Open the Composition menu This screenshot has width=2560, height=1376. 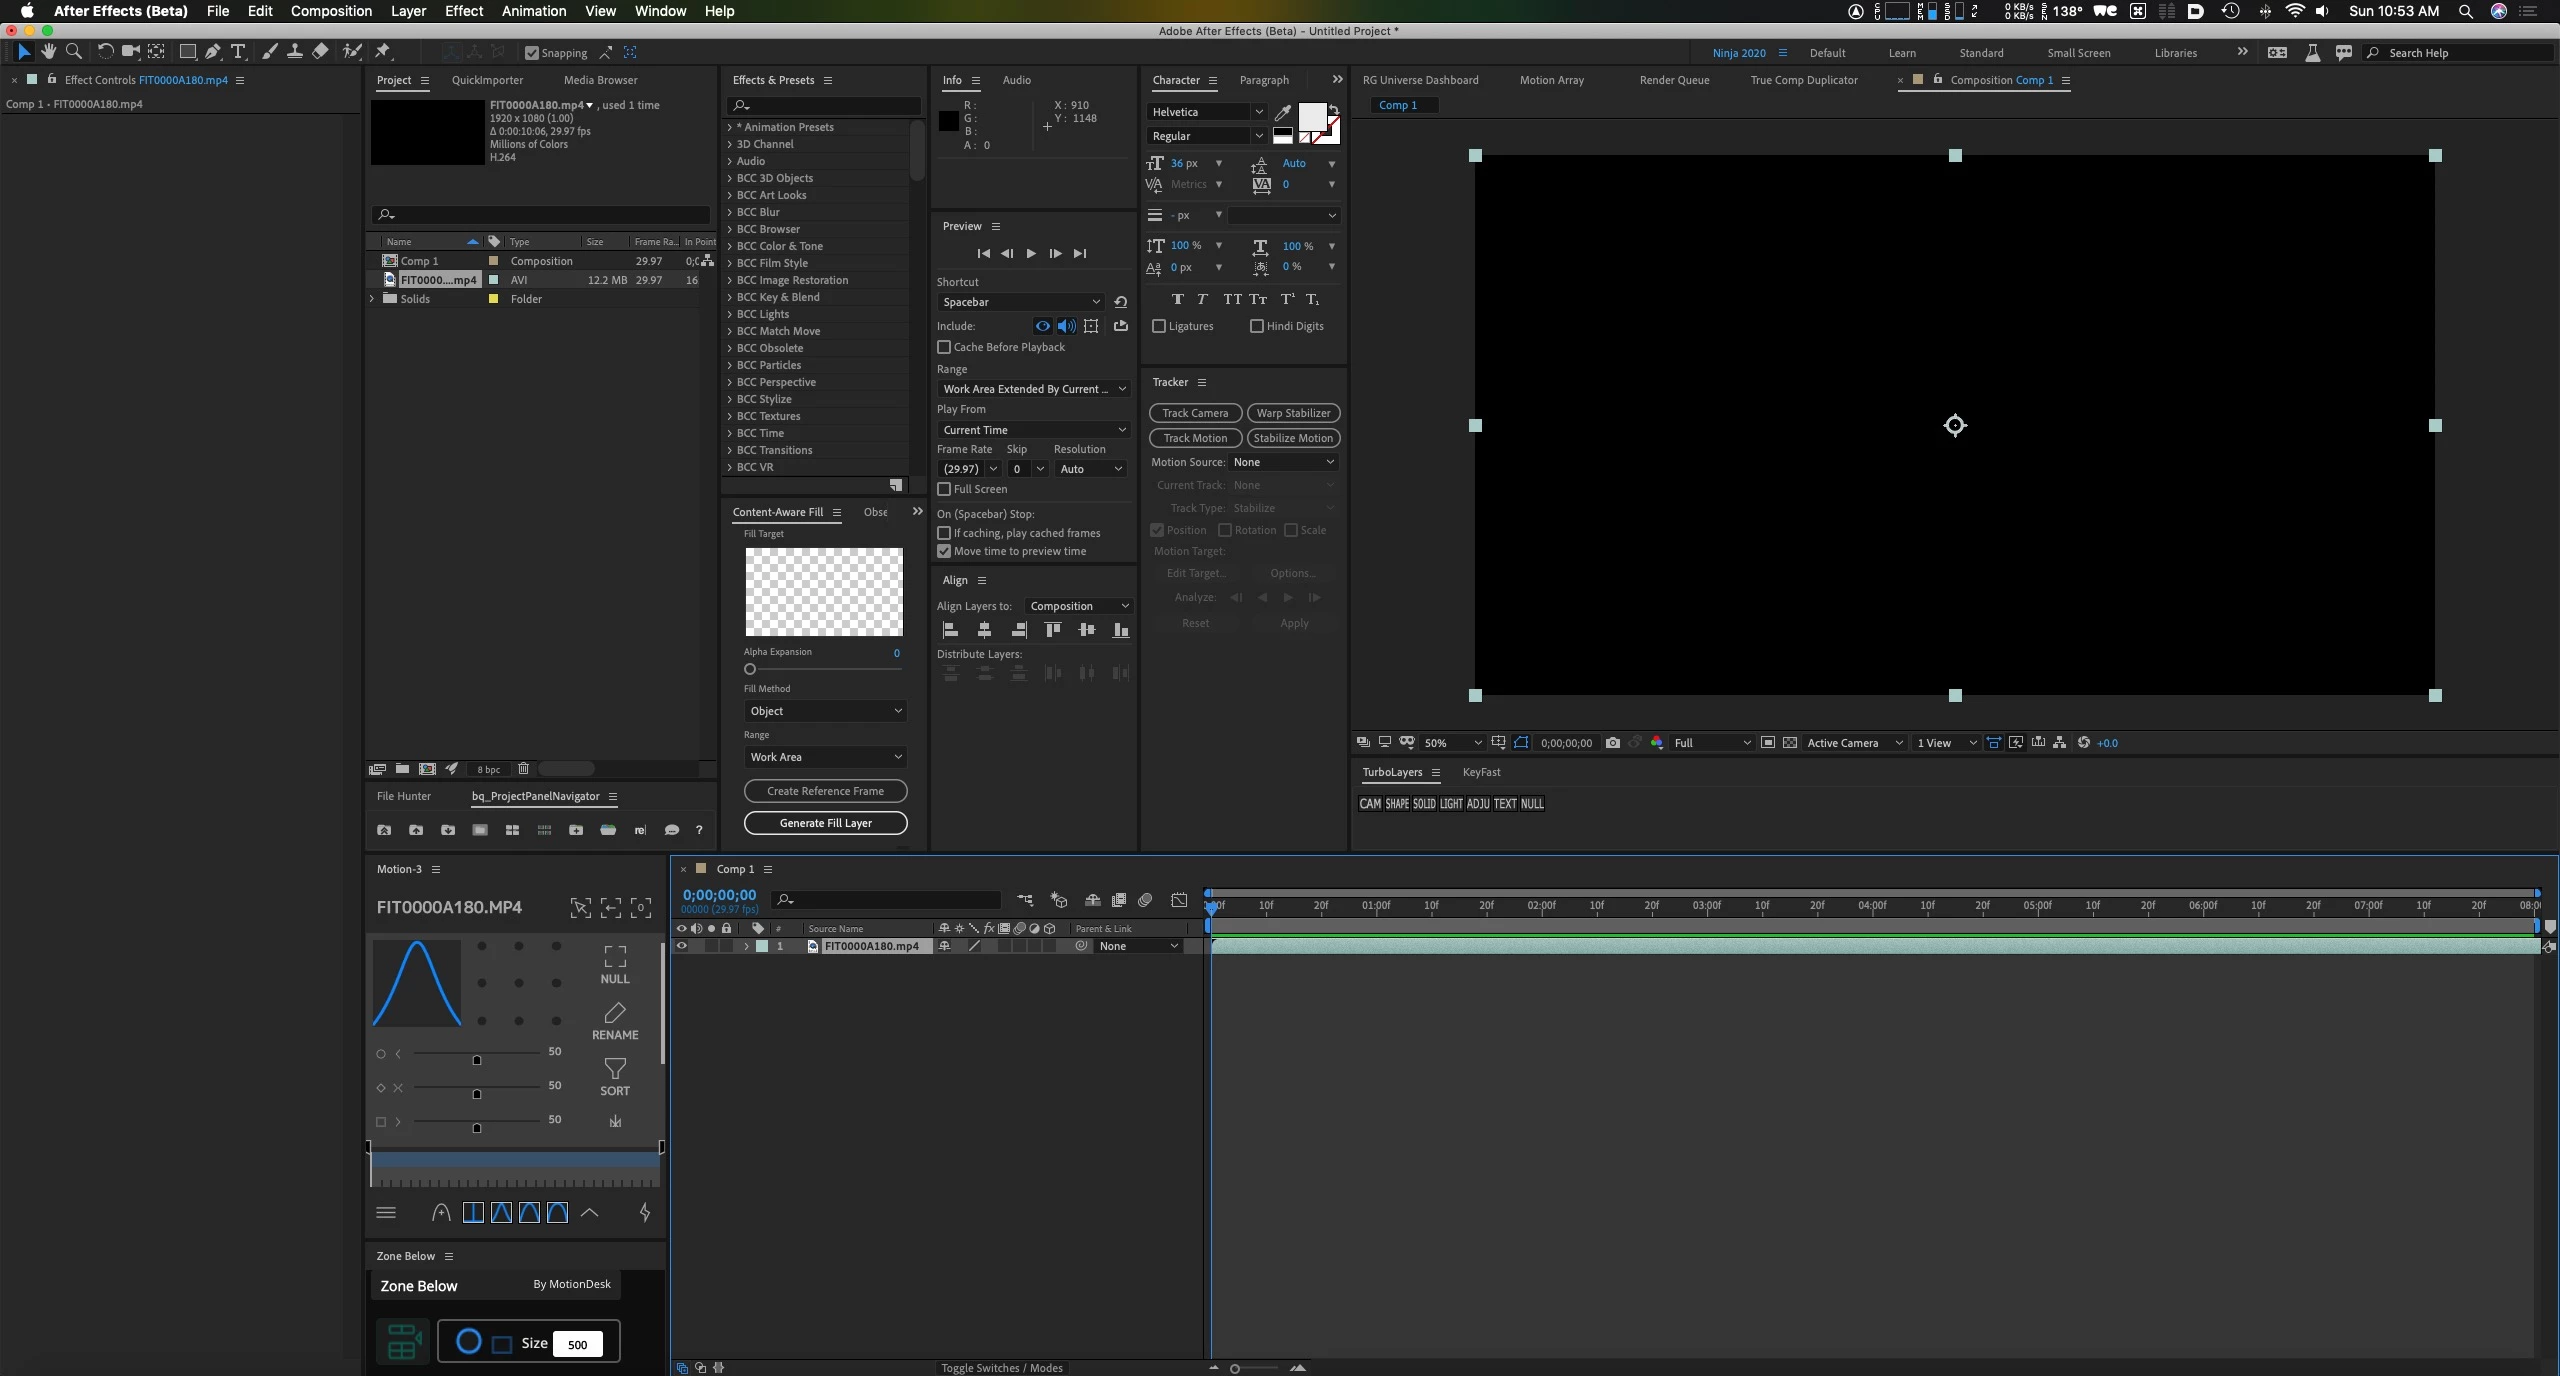[331, 11]
